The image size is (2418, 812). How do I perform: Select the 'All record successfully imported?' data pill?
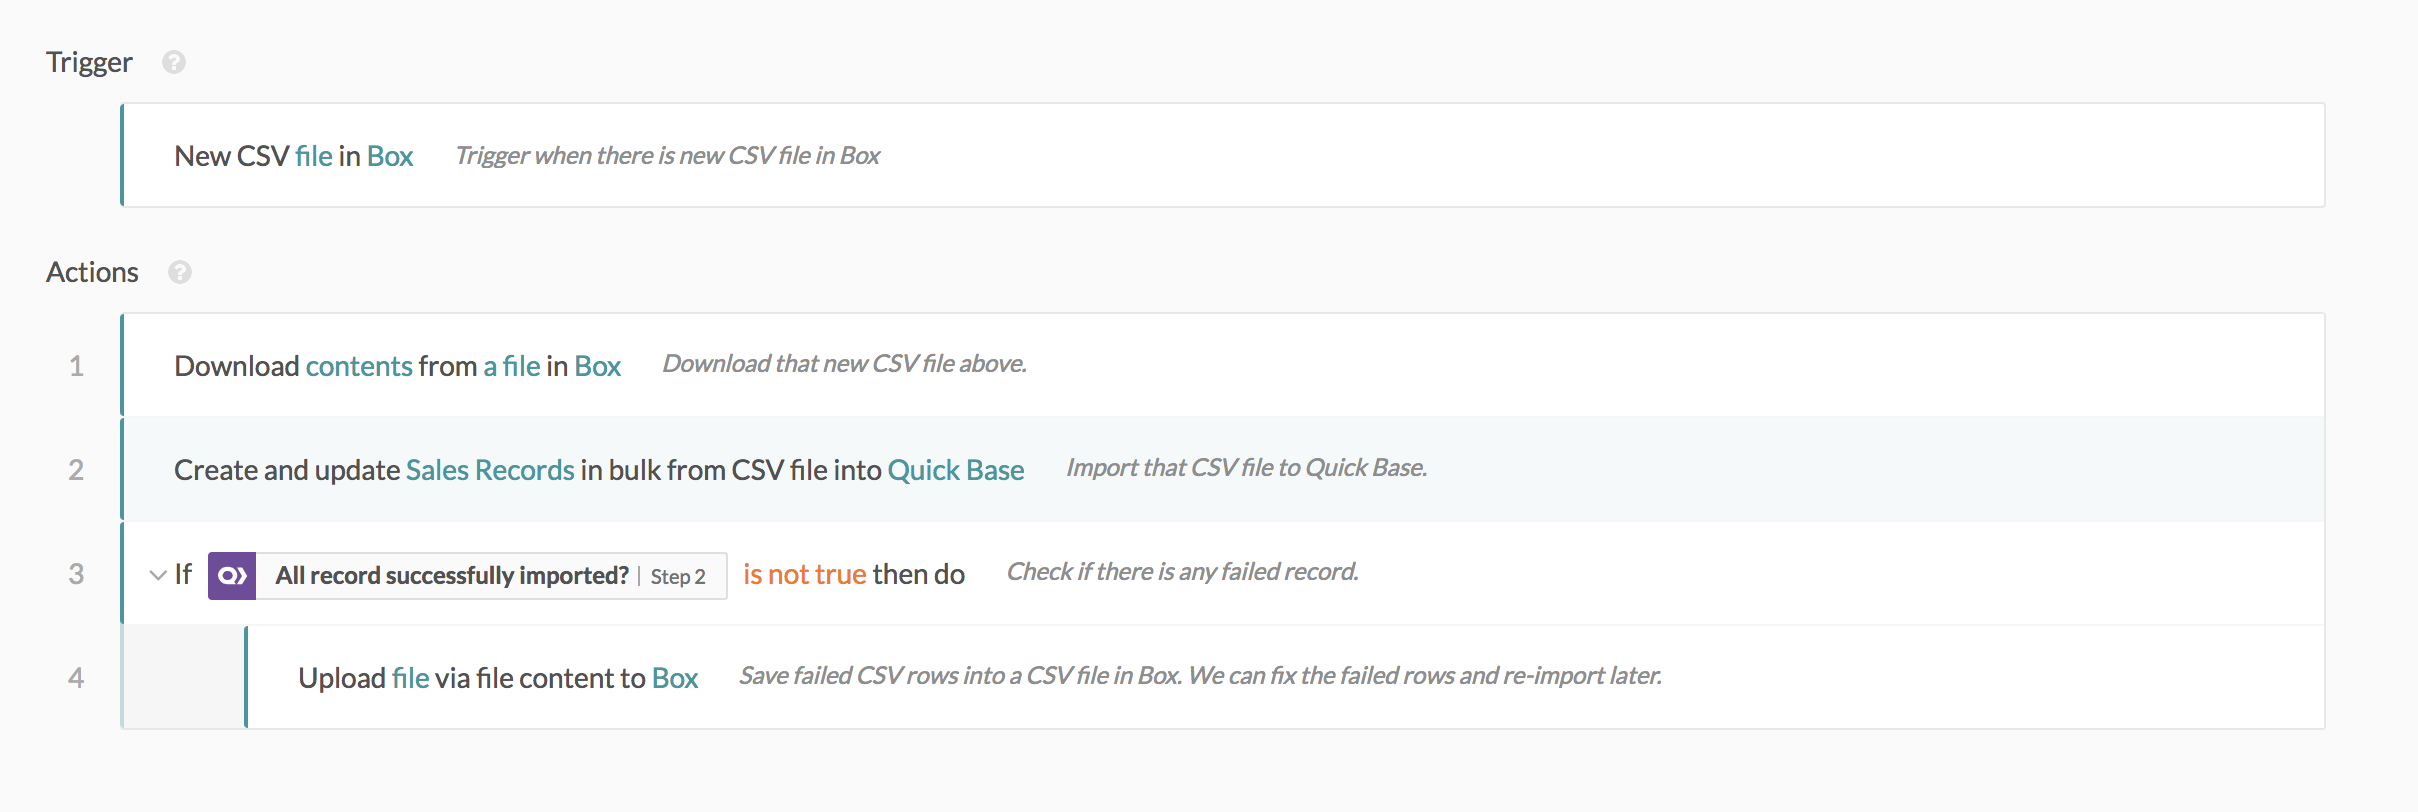point(452,576)
